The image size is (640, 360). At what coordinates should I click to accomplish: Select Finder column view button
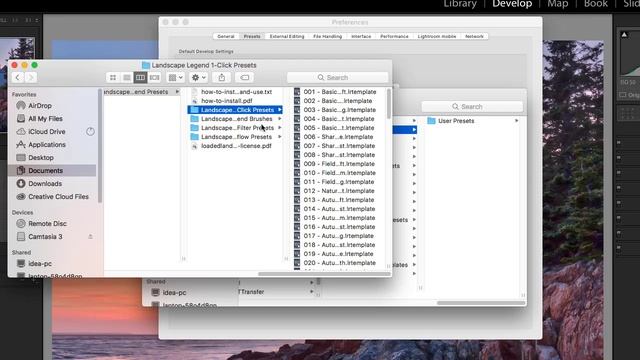(x=140, y=78)
